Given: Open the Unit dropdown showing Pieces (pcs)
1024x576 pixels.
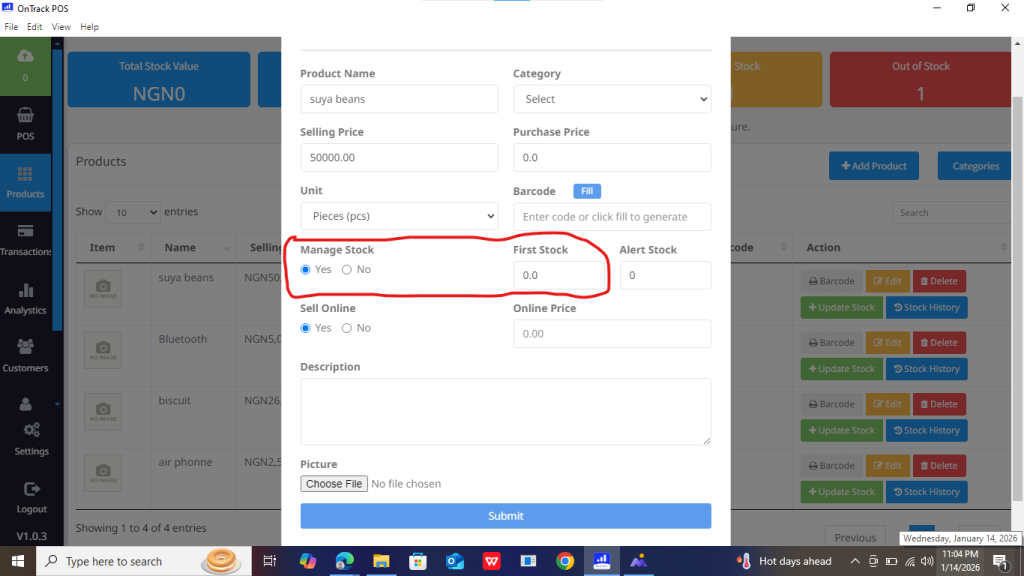Looking at the screenshot, I should [399, 216].
